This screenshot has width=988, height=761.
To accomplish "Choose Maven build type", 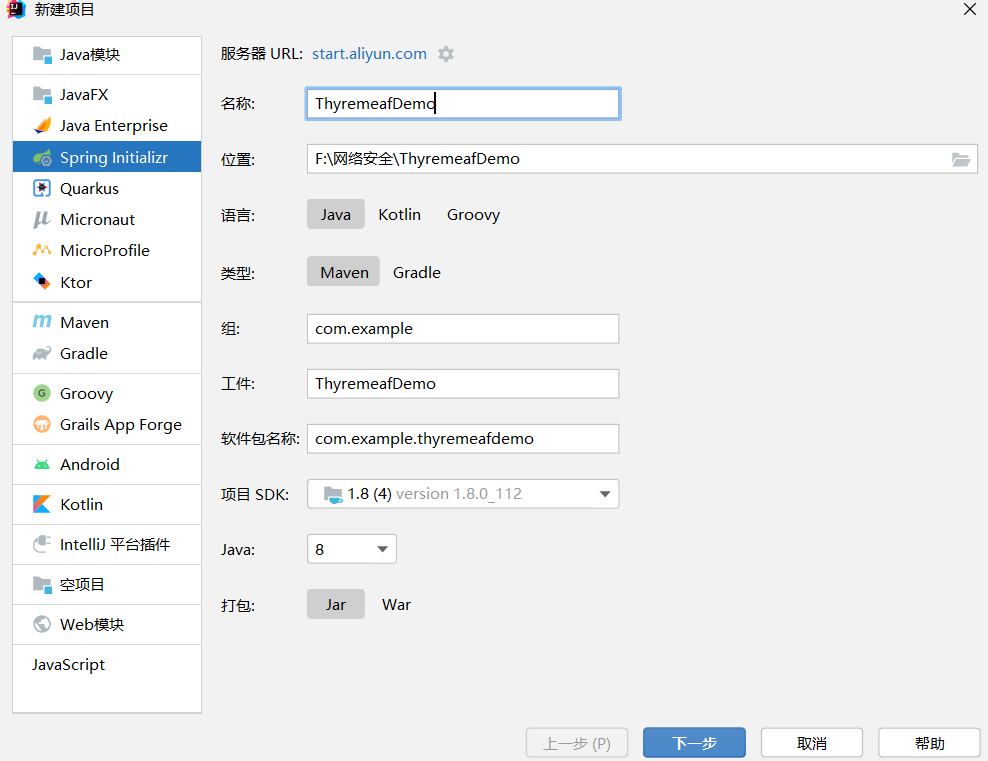I will [343, 272].
